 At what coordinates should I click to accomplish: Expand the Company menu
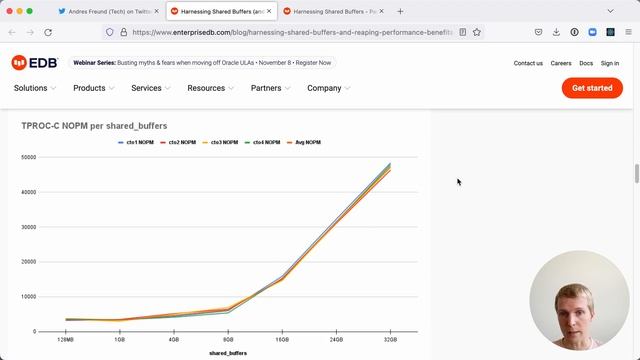point(329,88)
